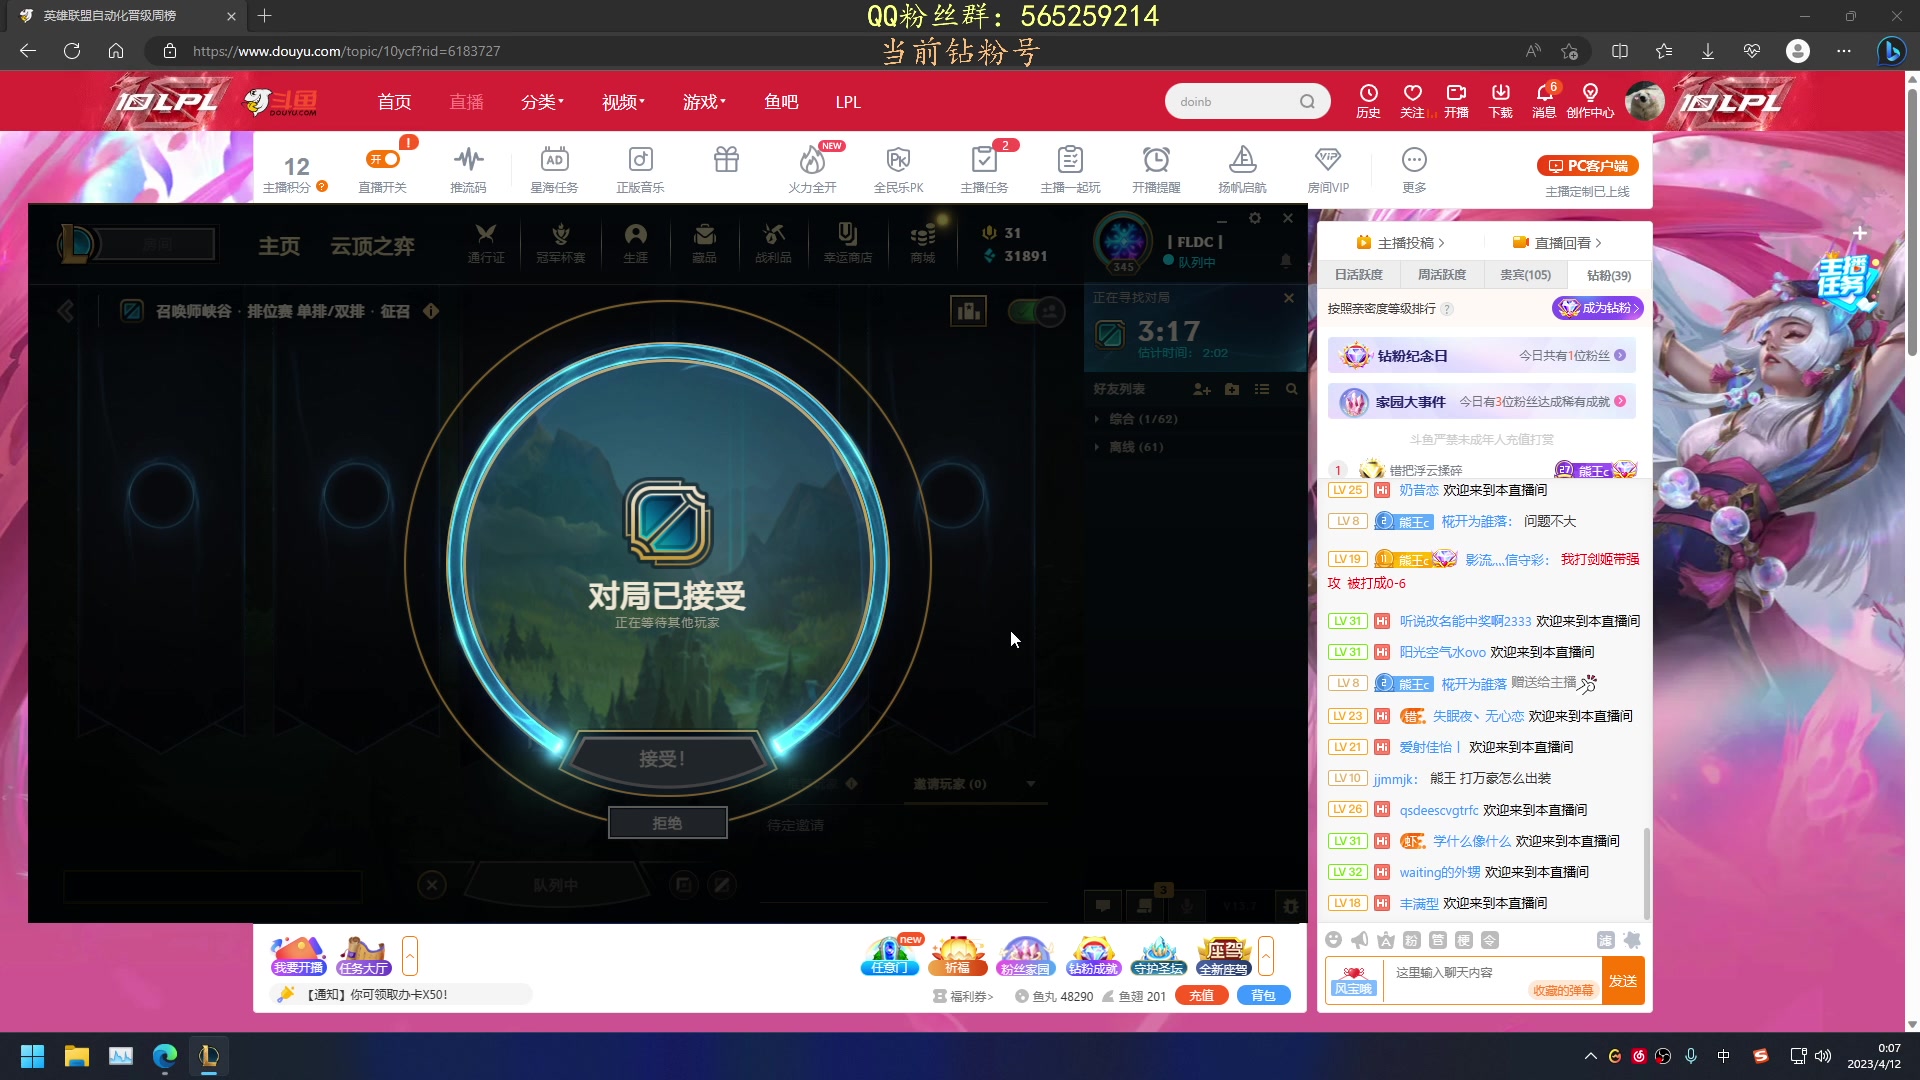Expand the 离线 (61) friends group

point(1135,447)
